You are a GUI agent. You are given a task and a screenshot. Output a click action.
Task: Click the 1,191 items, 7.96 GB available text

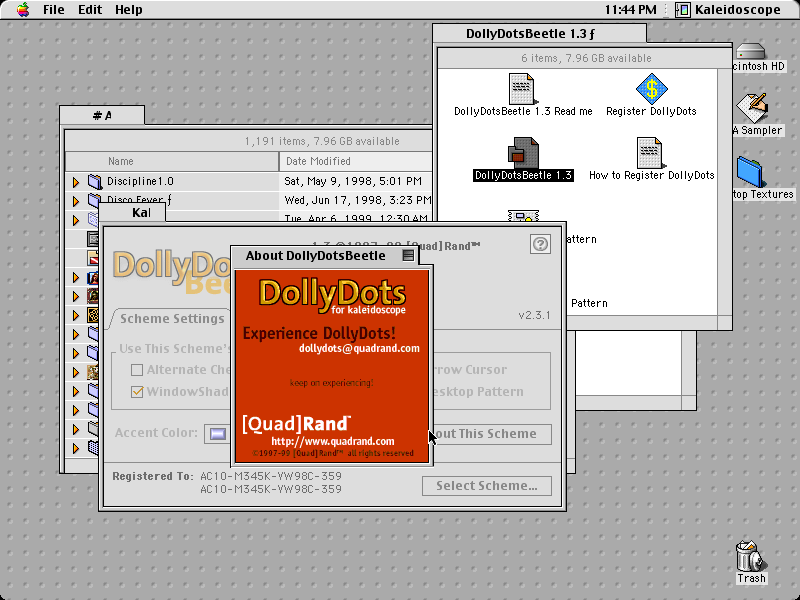click(322, 141)
